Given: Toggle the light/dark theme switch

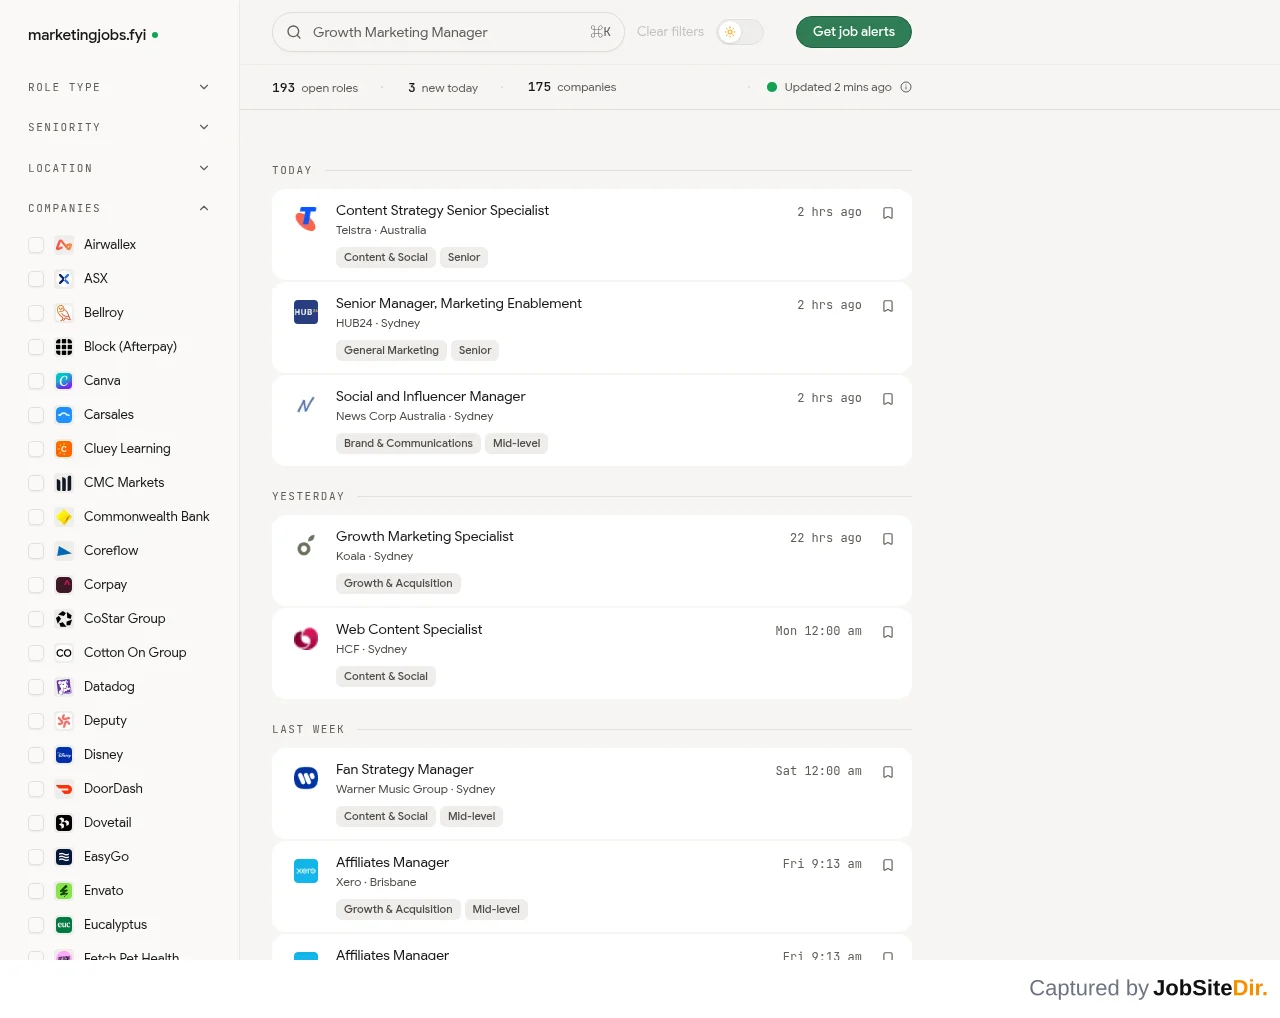Looking at the screenshot, I should tap(740, 32).
